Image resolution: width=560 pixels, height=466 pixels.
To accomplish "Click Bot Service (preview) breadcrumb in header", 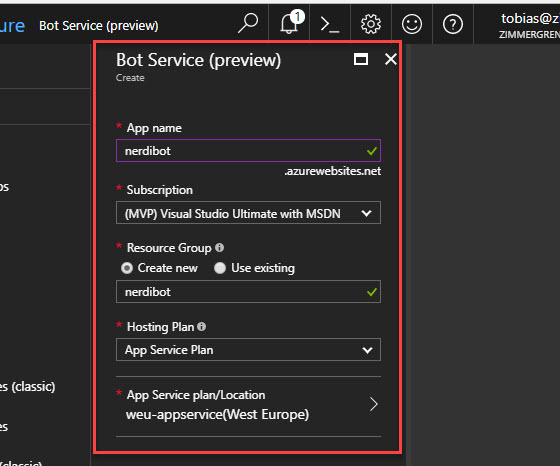I will (99, 26).
